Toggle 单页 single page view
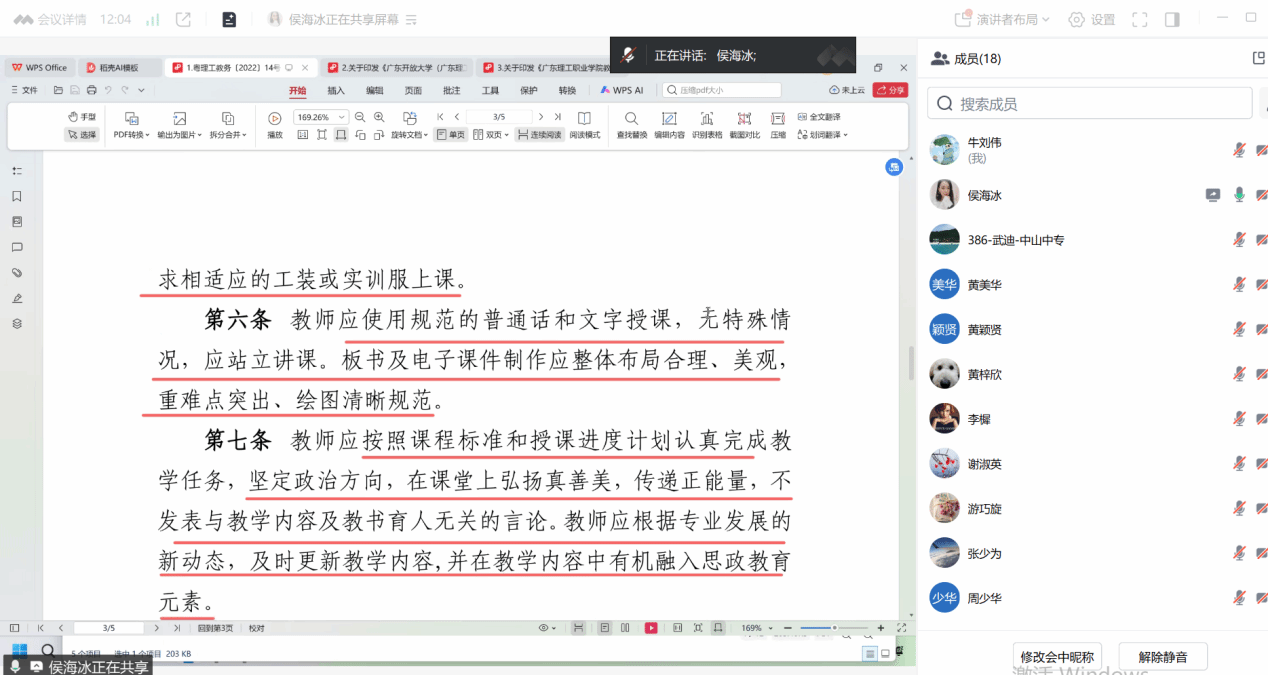 click(x=450, y=135)
